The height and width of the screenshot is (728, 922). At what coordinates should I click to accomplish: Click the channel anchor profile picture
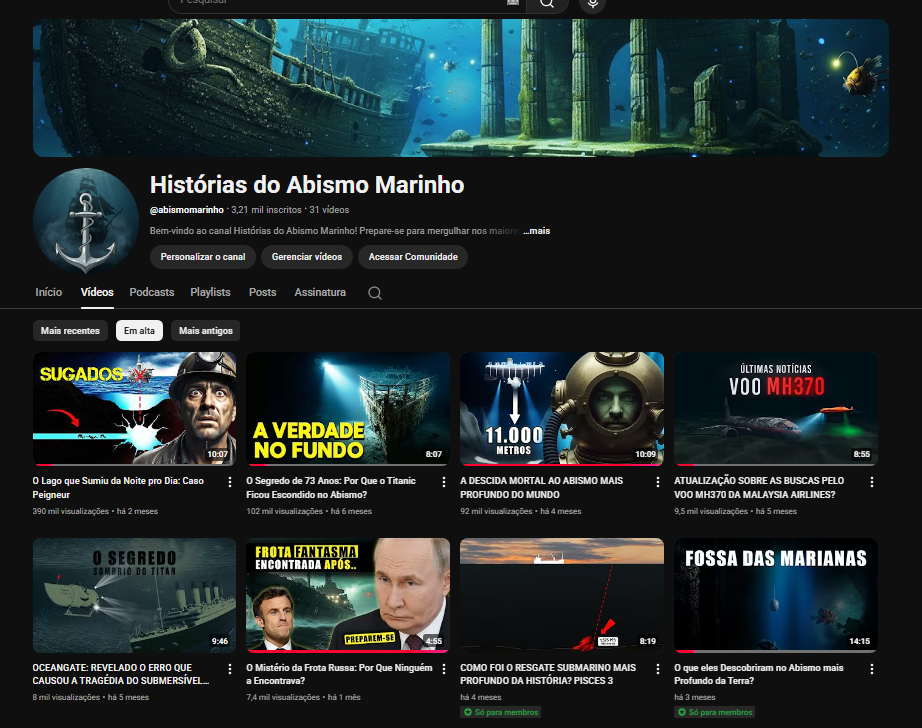(86, 221)
